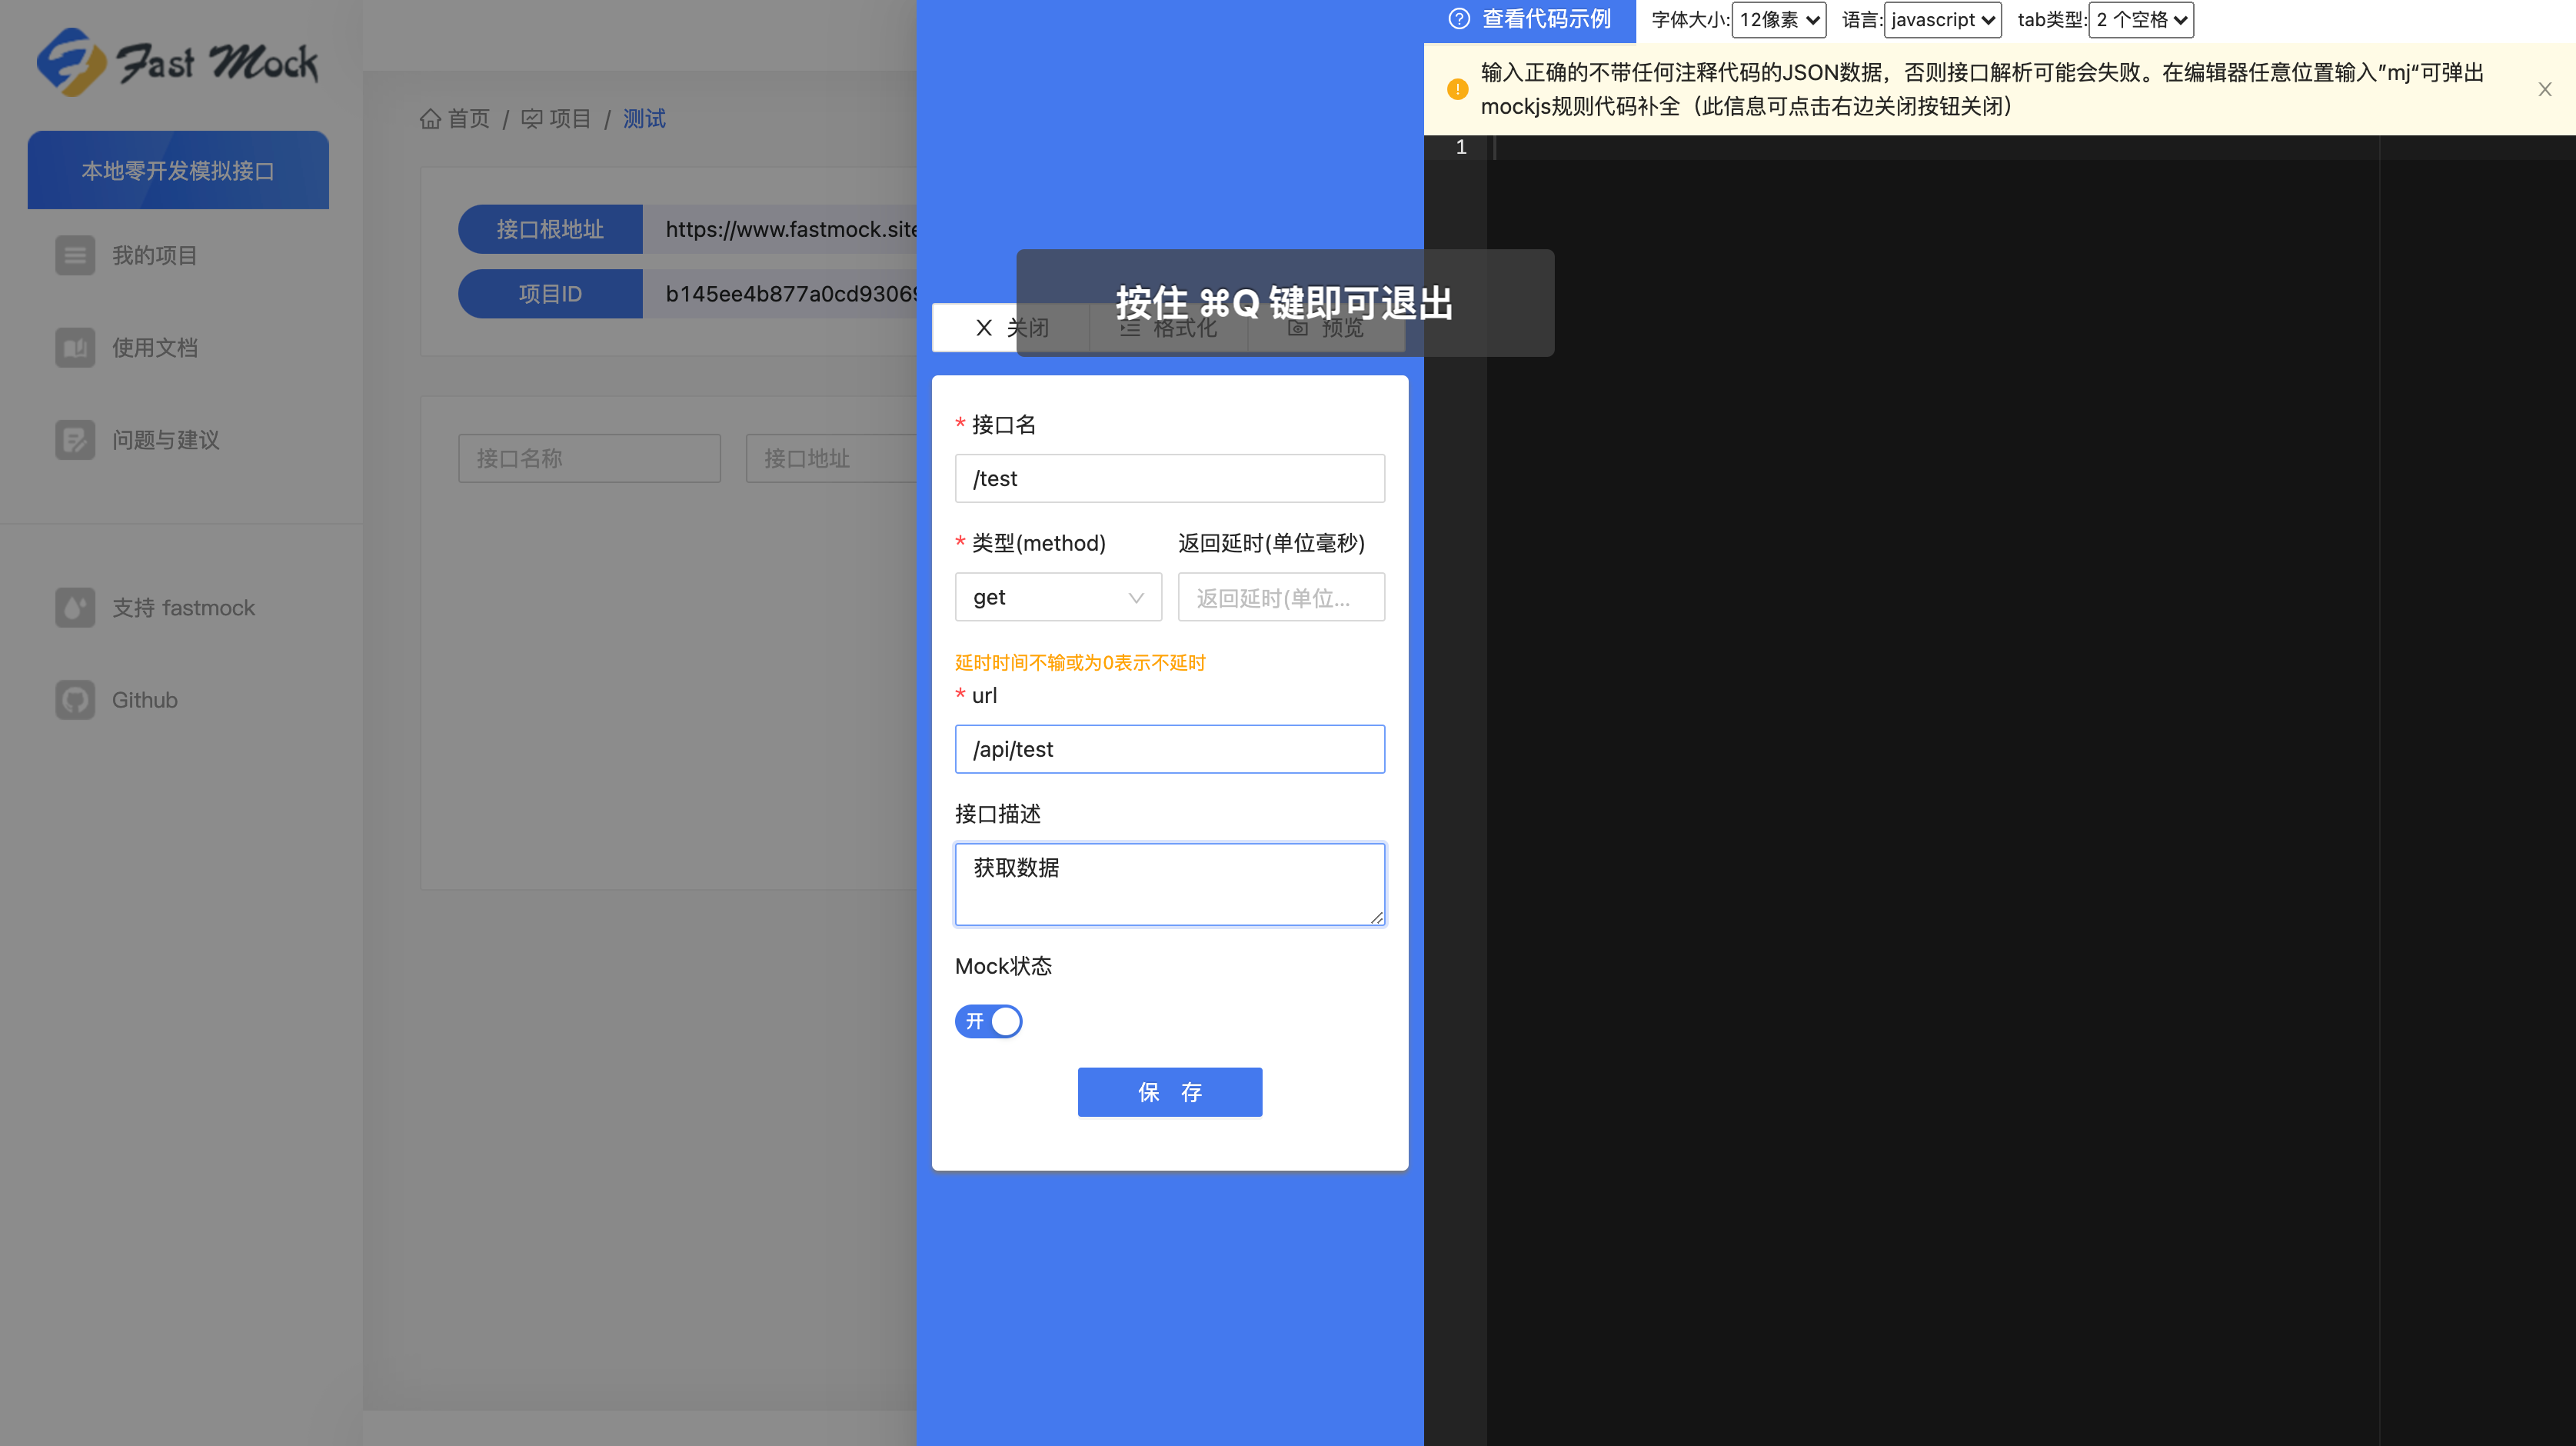Open the method dropdown showing get

1057,596
